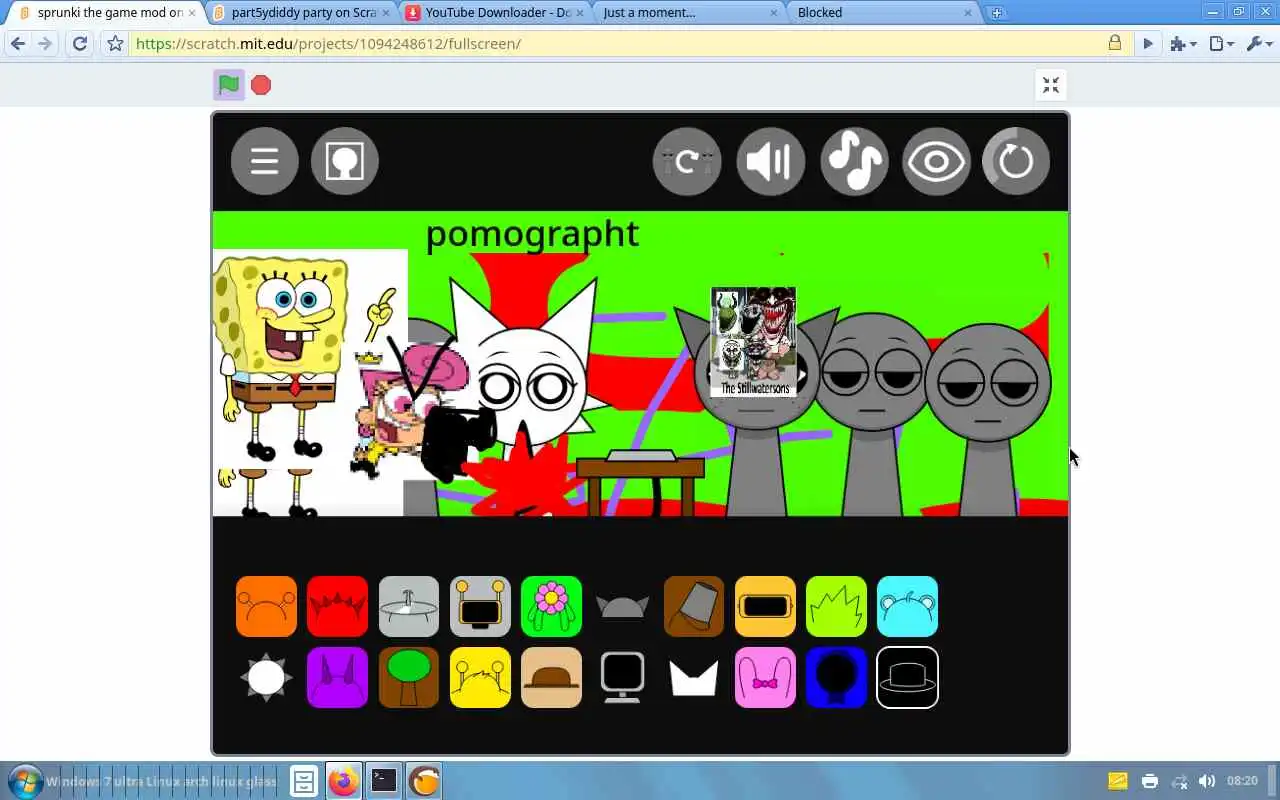Viewport: 1280px width, 800px height.
Task: Switch to the YouTube Downloader tab
Action: click(x=495, y=13)
